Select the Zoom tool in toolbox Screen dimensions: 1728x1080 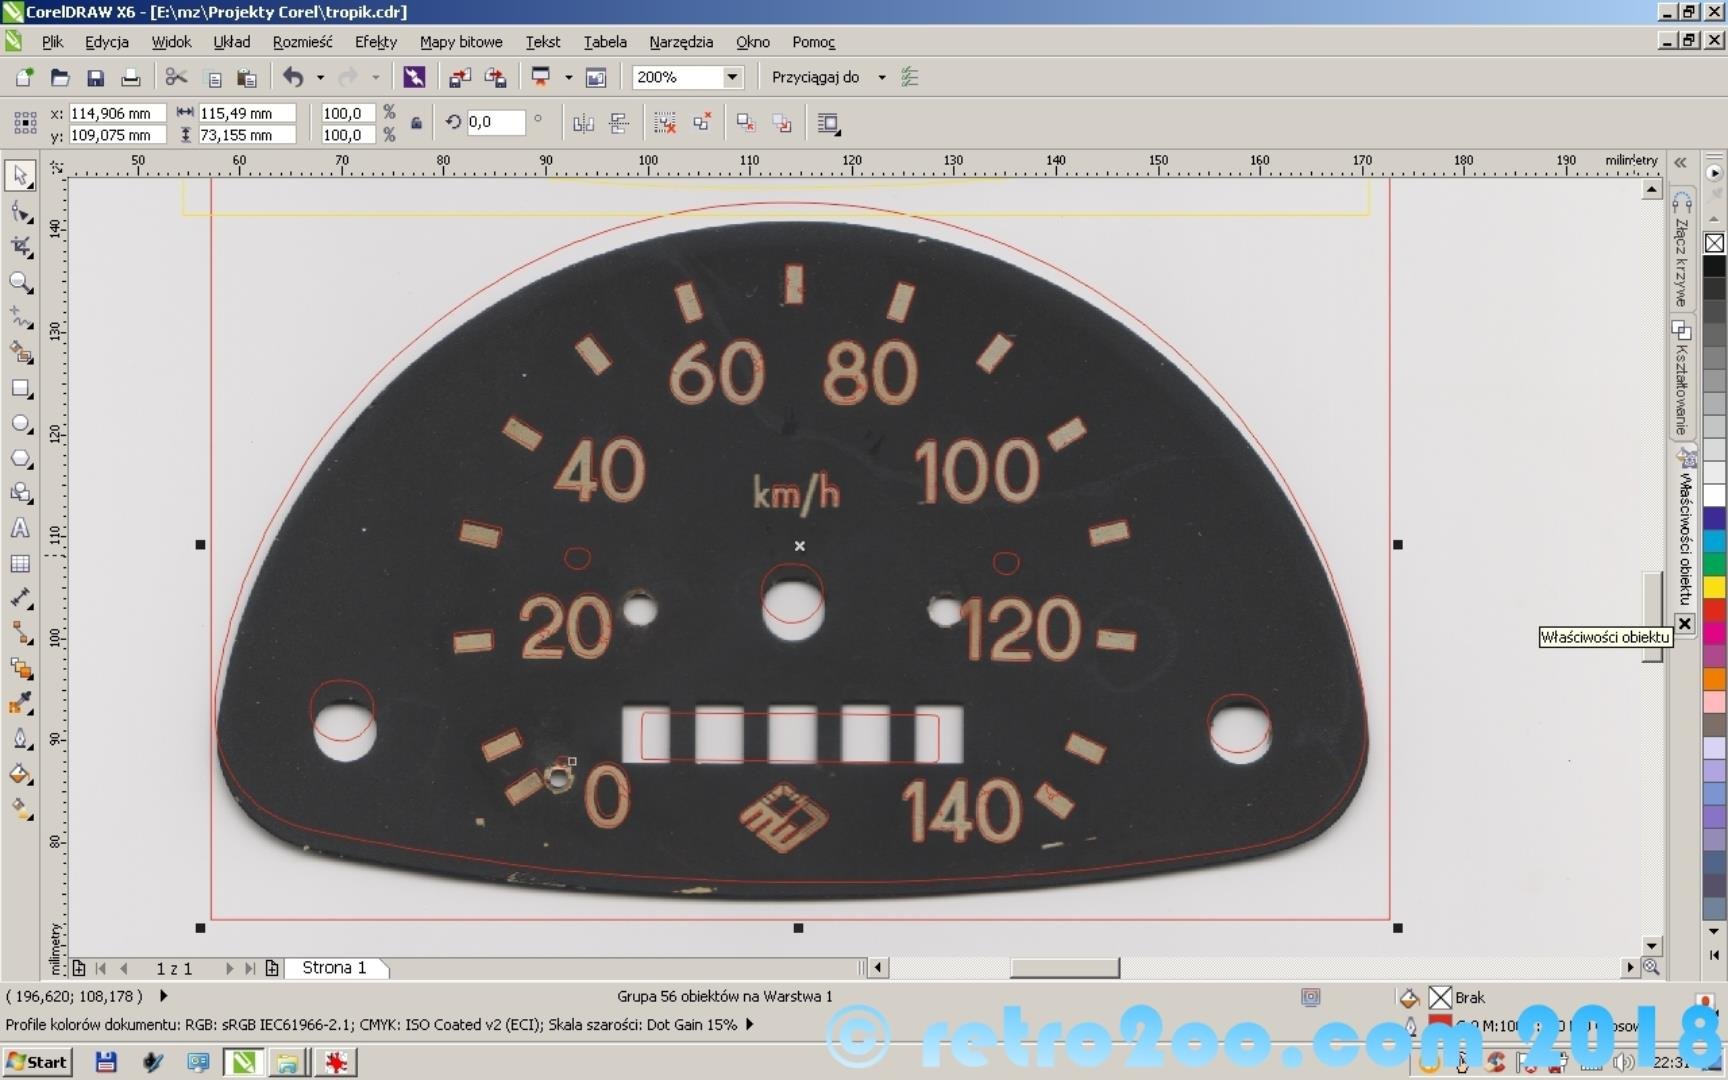pyautogui.click(x=20, y=283)
